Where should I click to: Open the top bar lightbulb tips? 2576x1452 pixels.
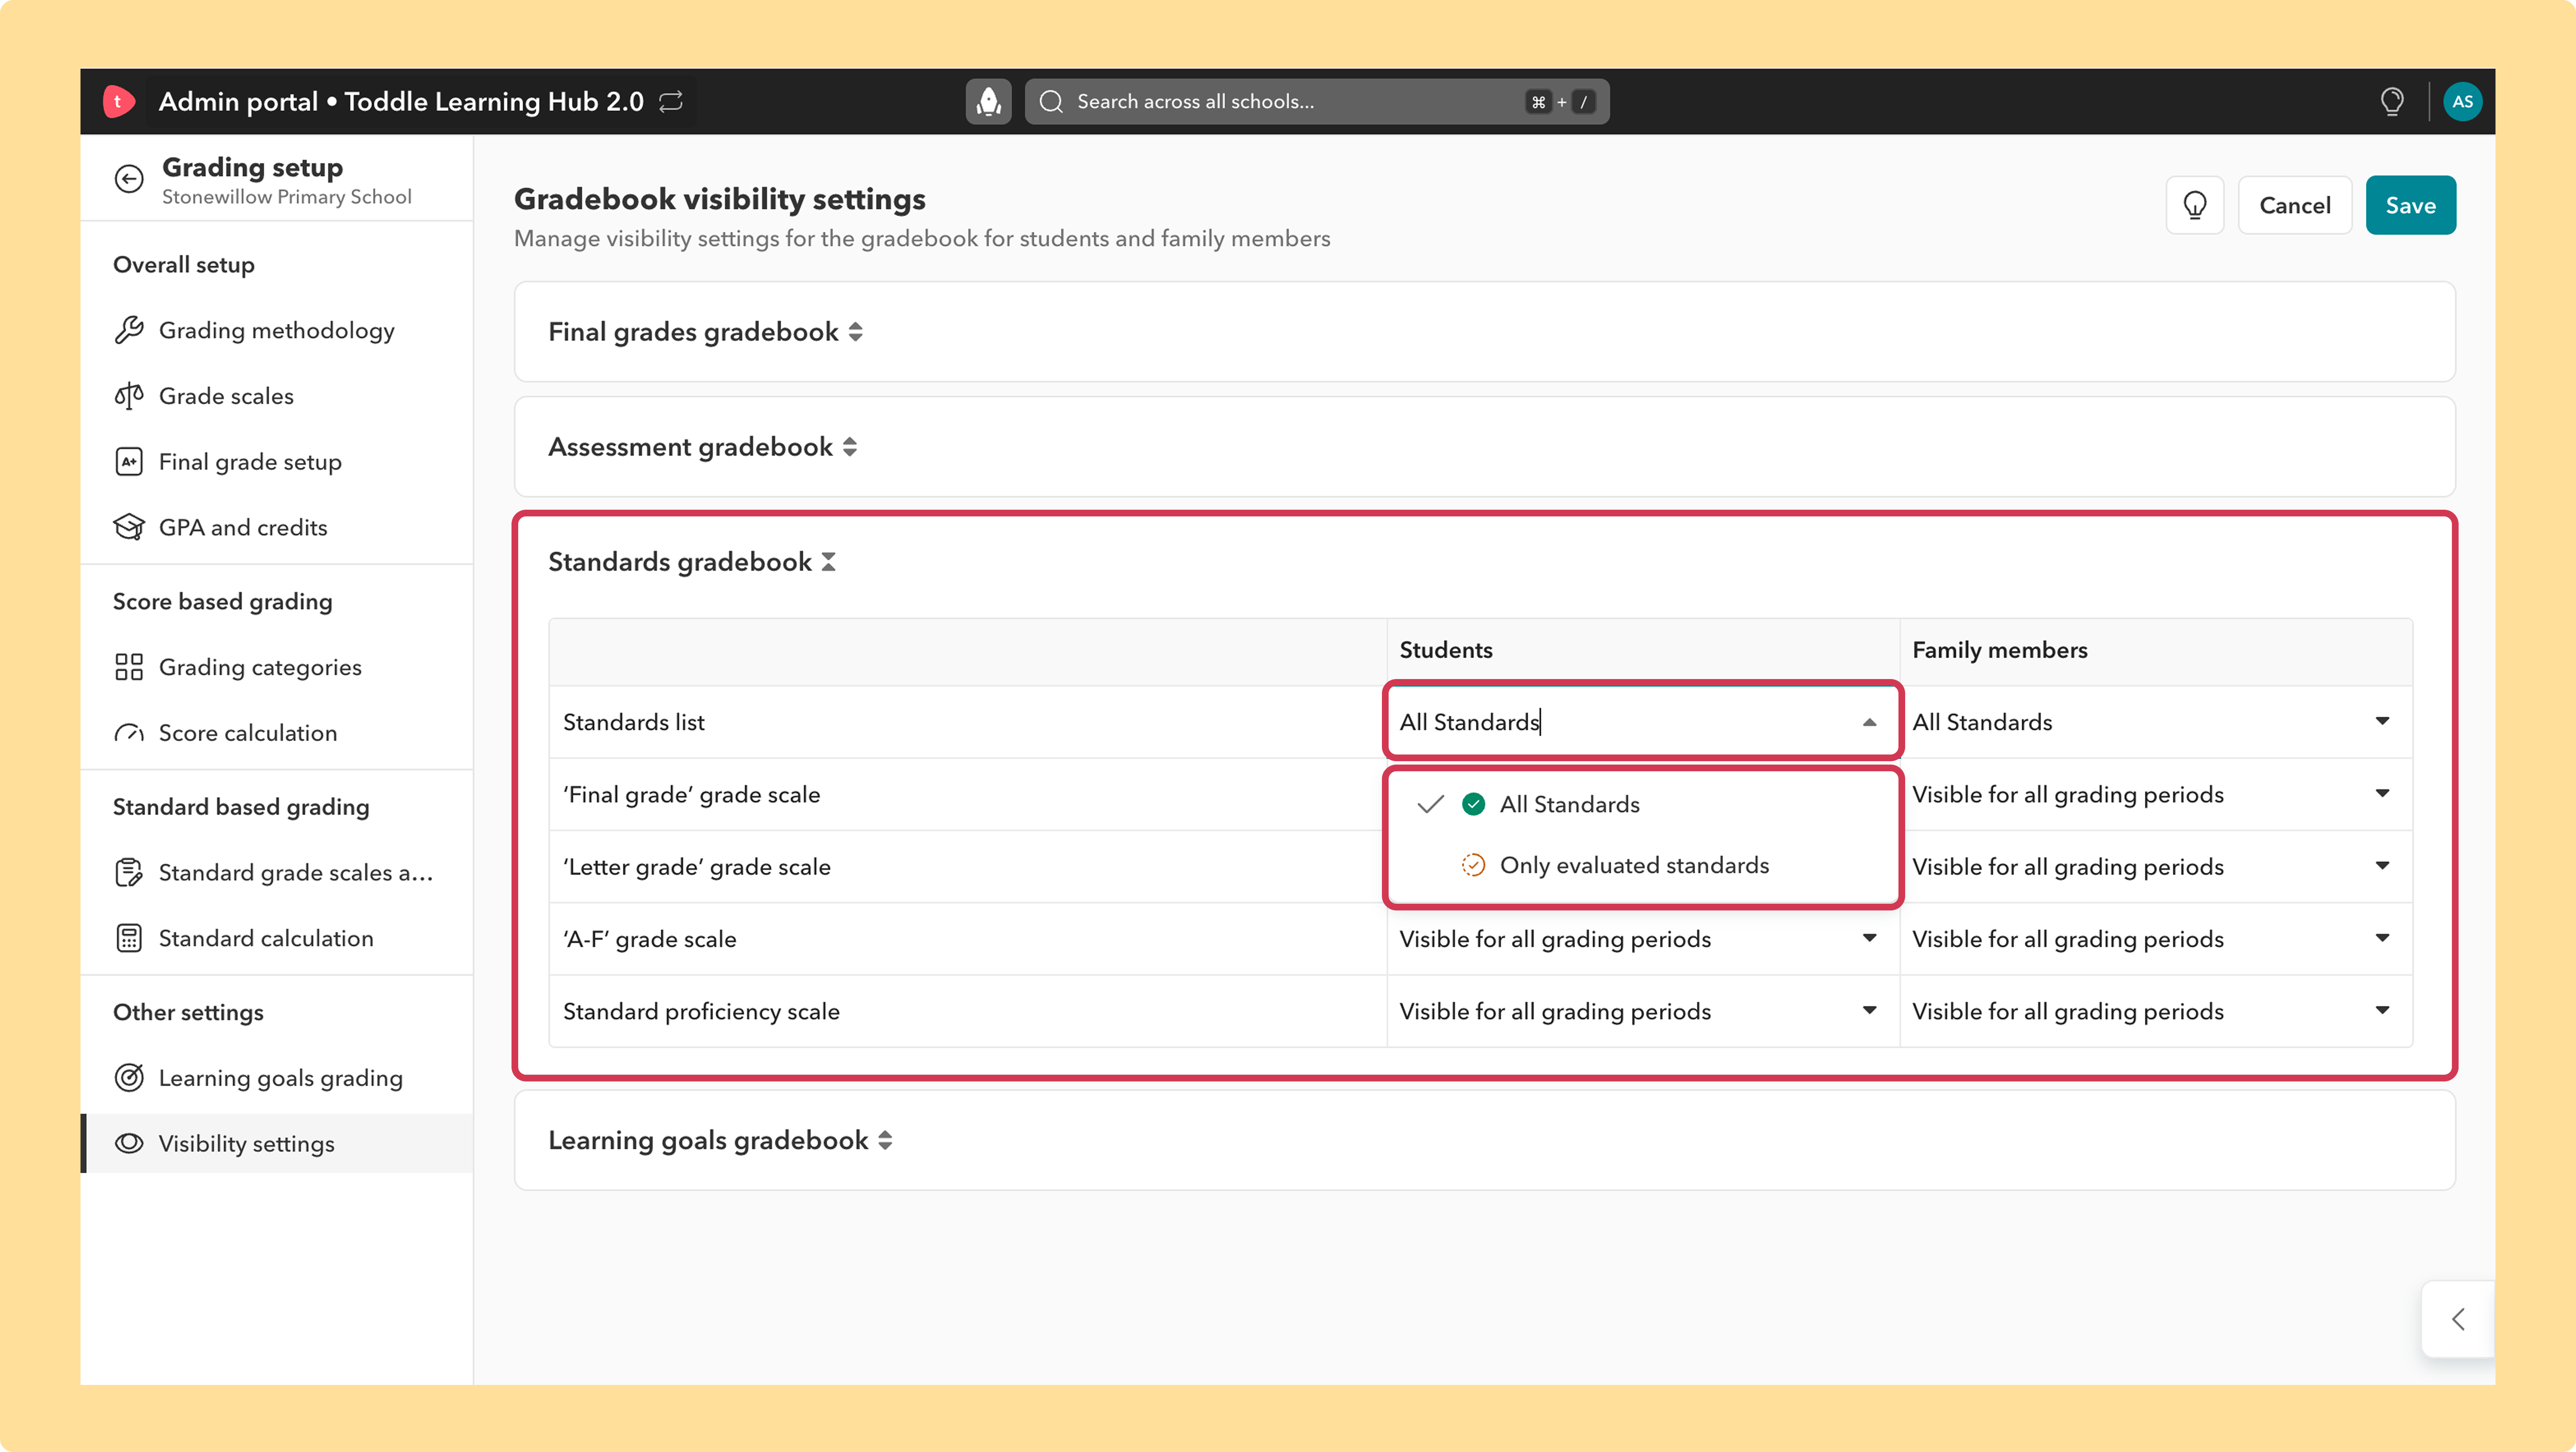point(2392,101)
